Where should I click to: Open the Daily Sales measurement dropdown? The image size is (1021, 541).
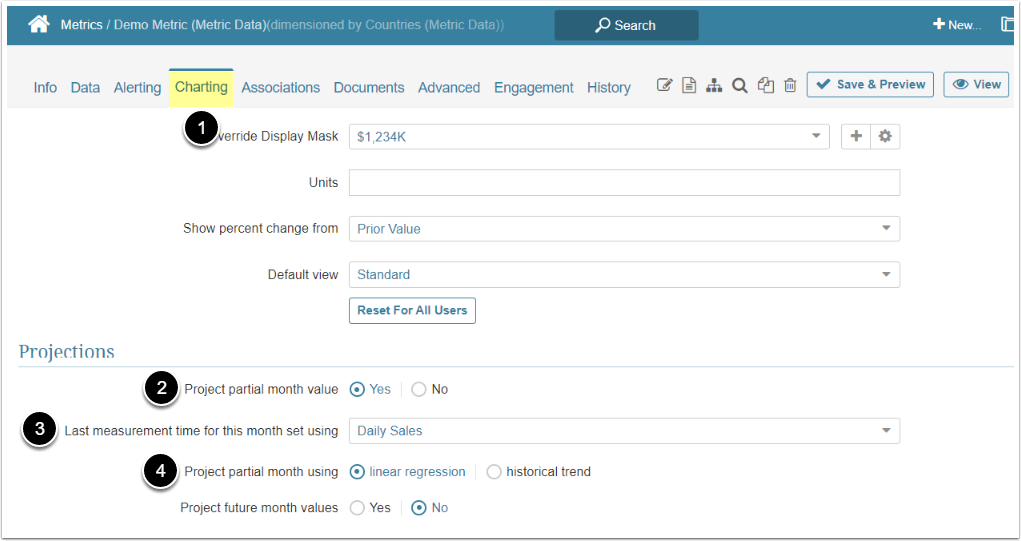click(624, 431)
